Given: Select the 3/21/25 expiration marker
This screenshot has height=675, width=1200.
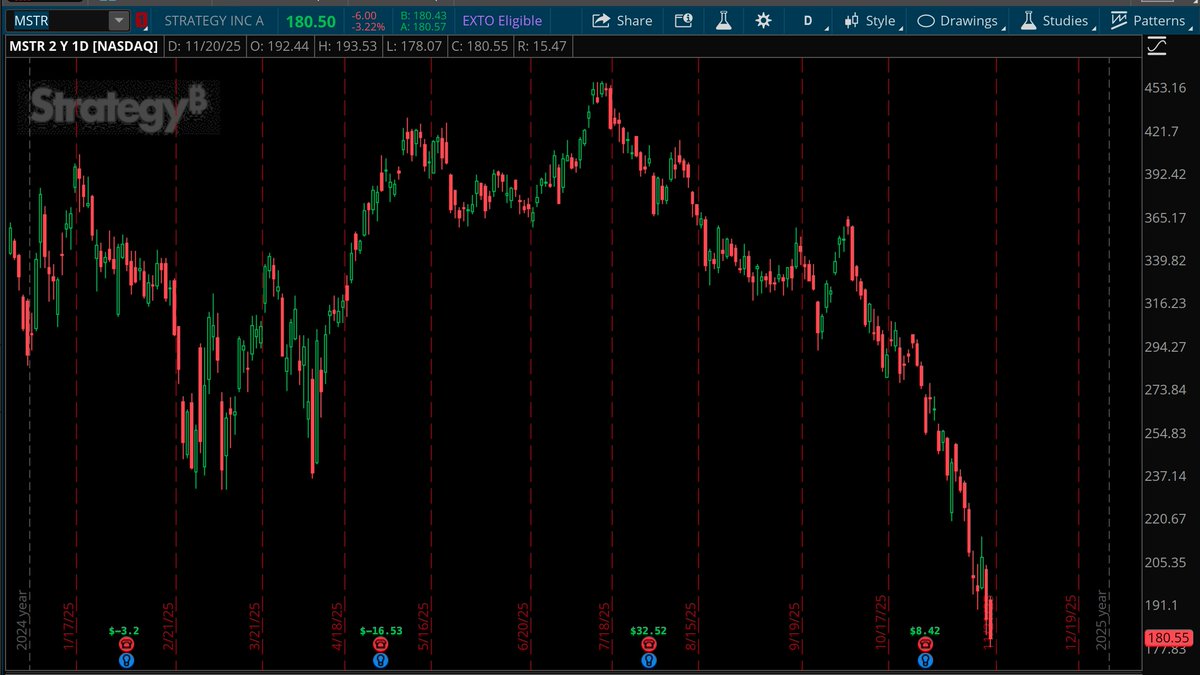Looking at the screenshot, I should pyautogui.click(x=254, y=626).
